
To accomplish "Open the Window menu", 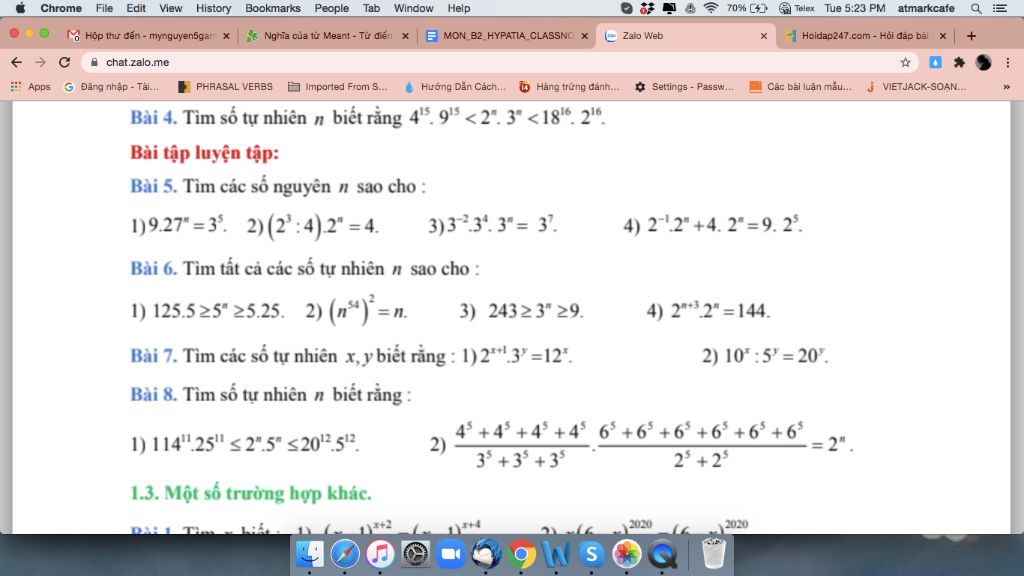I will (x=413, y=8).
